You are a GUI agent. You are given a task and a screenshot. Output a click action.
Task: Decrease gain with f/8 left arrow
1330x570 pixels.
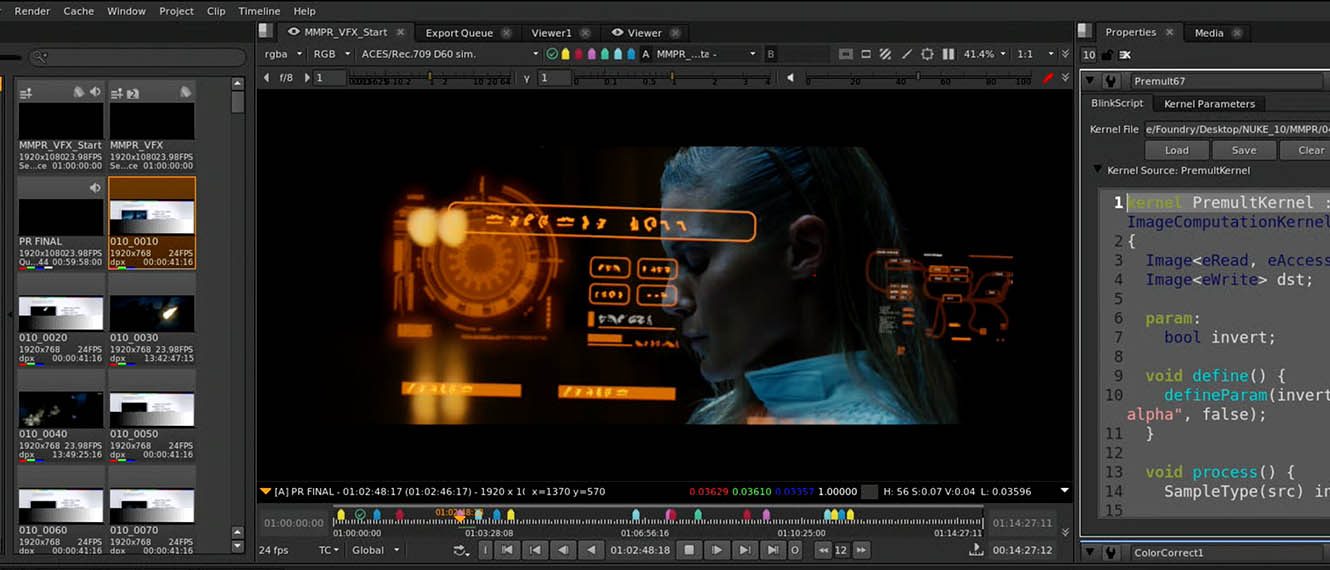coord(267,78)
